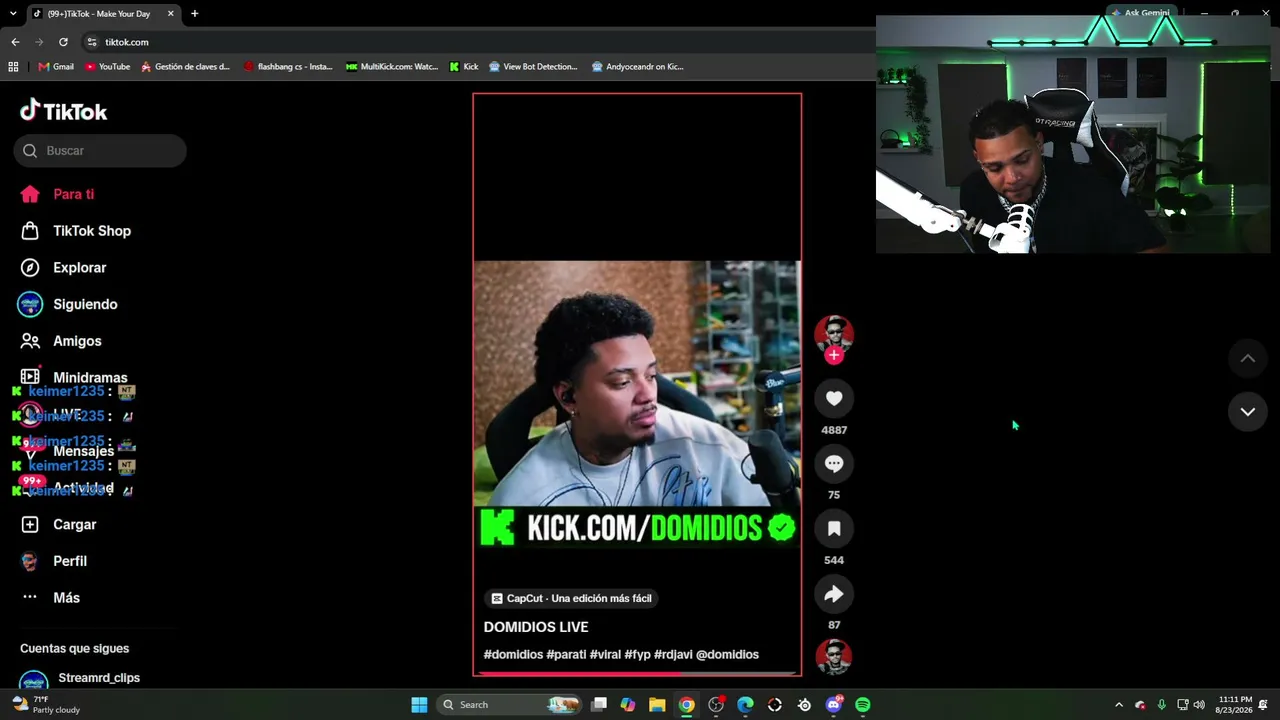This screenshot has width=1280, height=720.
Task: Open the Amigos page
Action: (x=77, y=341)
